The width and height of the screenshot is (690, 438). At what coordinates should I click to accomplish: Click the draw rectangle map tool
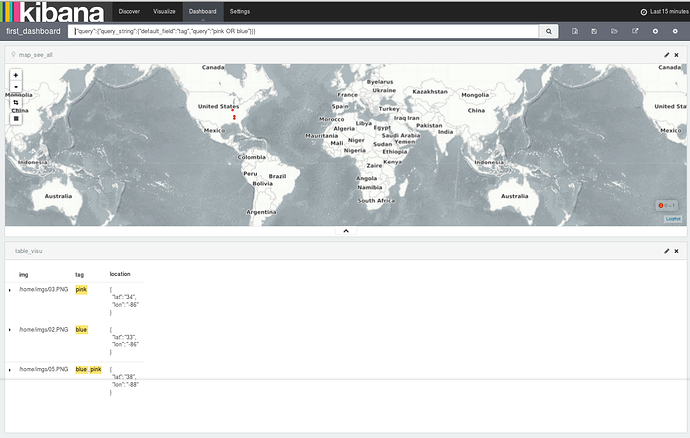pyautogui.click(x=16, y=119)
